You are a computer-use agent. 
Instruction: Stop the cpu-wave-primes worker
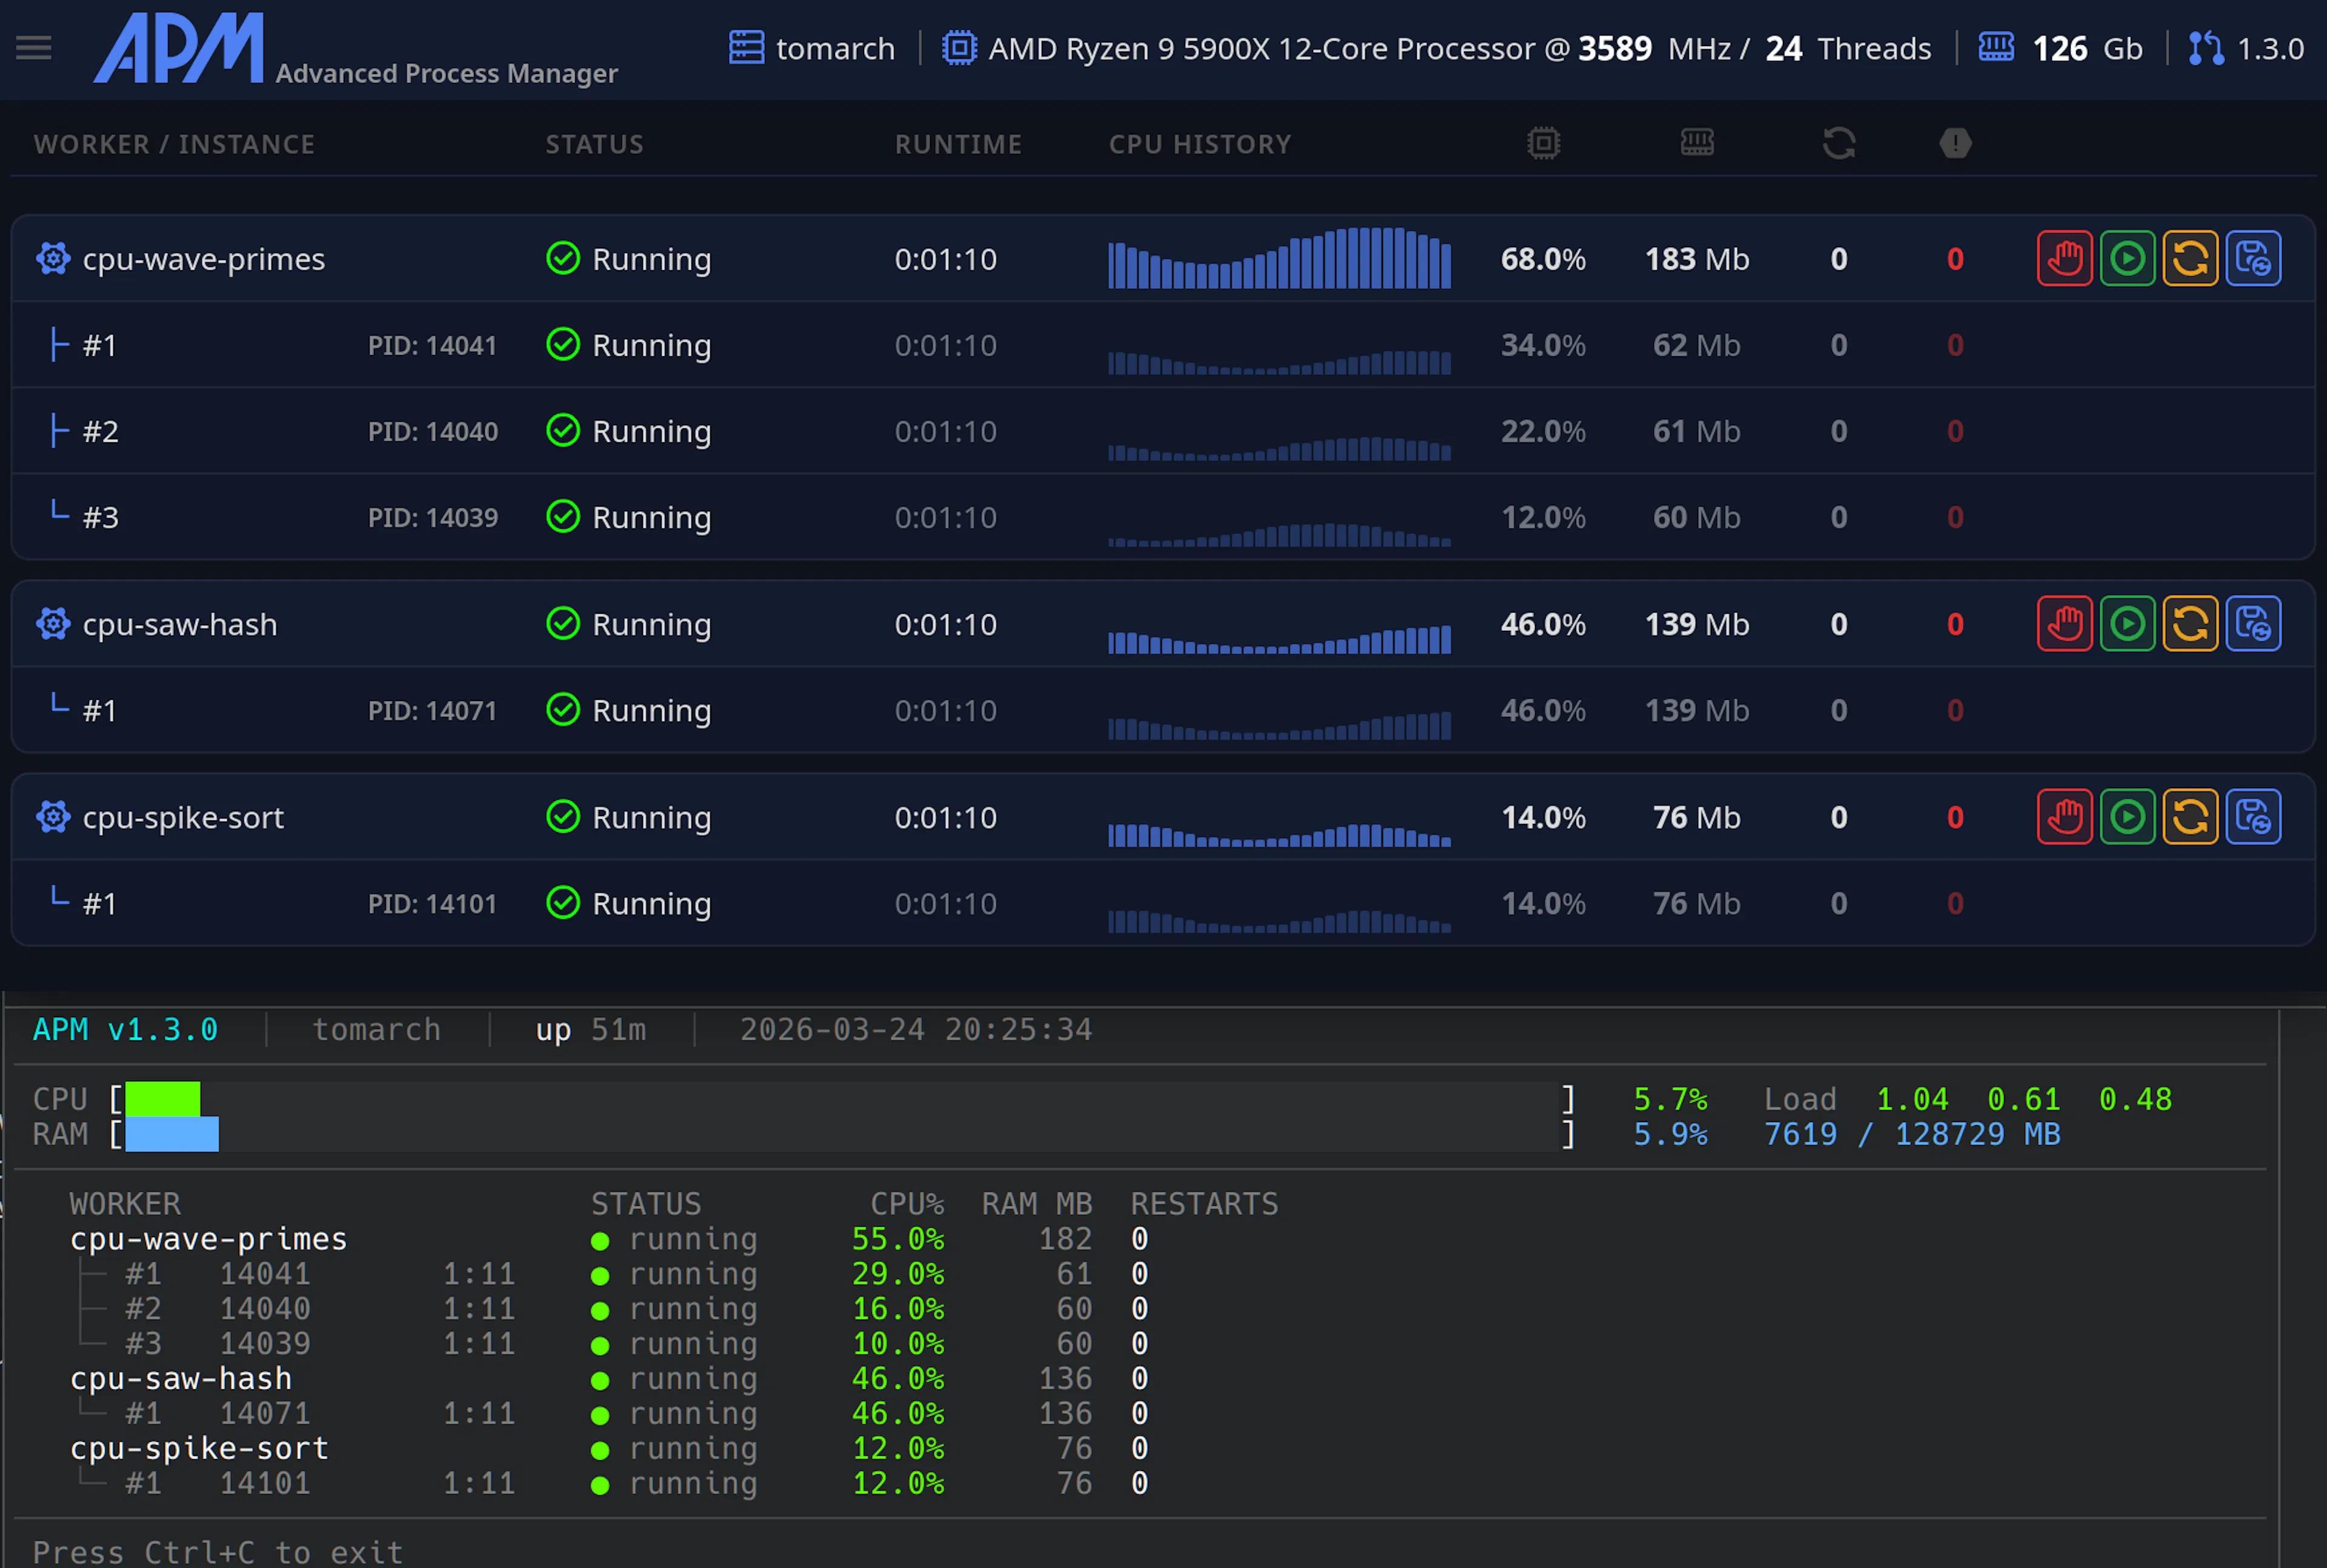(2064, 258)
